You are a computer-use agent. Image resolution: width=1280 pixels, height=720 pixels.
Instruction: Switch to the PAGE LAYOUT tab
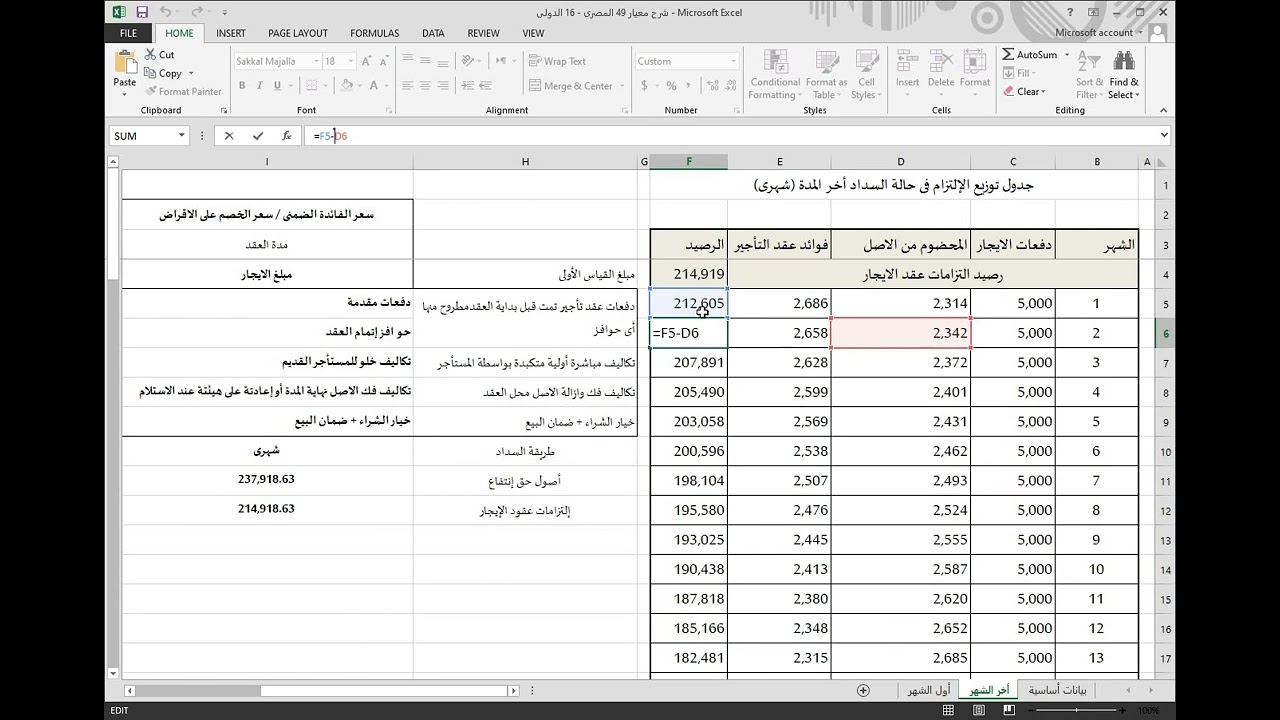[298, 33]
